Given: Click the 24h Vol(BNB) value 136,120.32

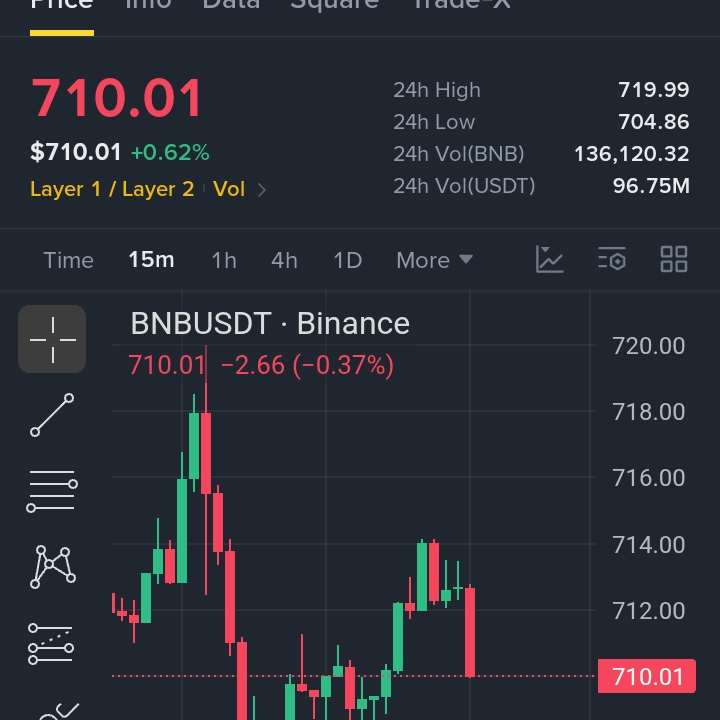Looking at the screenshot, I should click(631, 154).
